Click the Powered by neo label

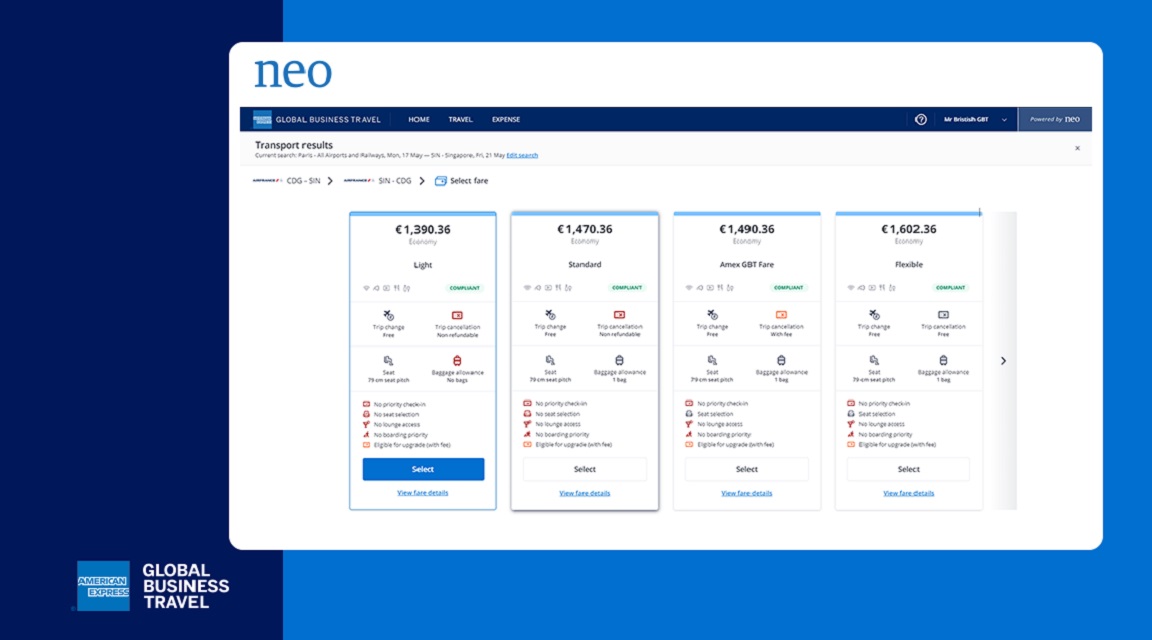[1054, 119]
